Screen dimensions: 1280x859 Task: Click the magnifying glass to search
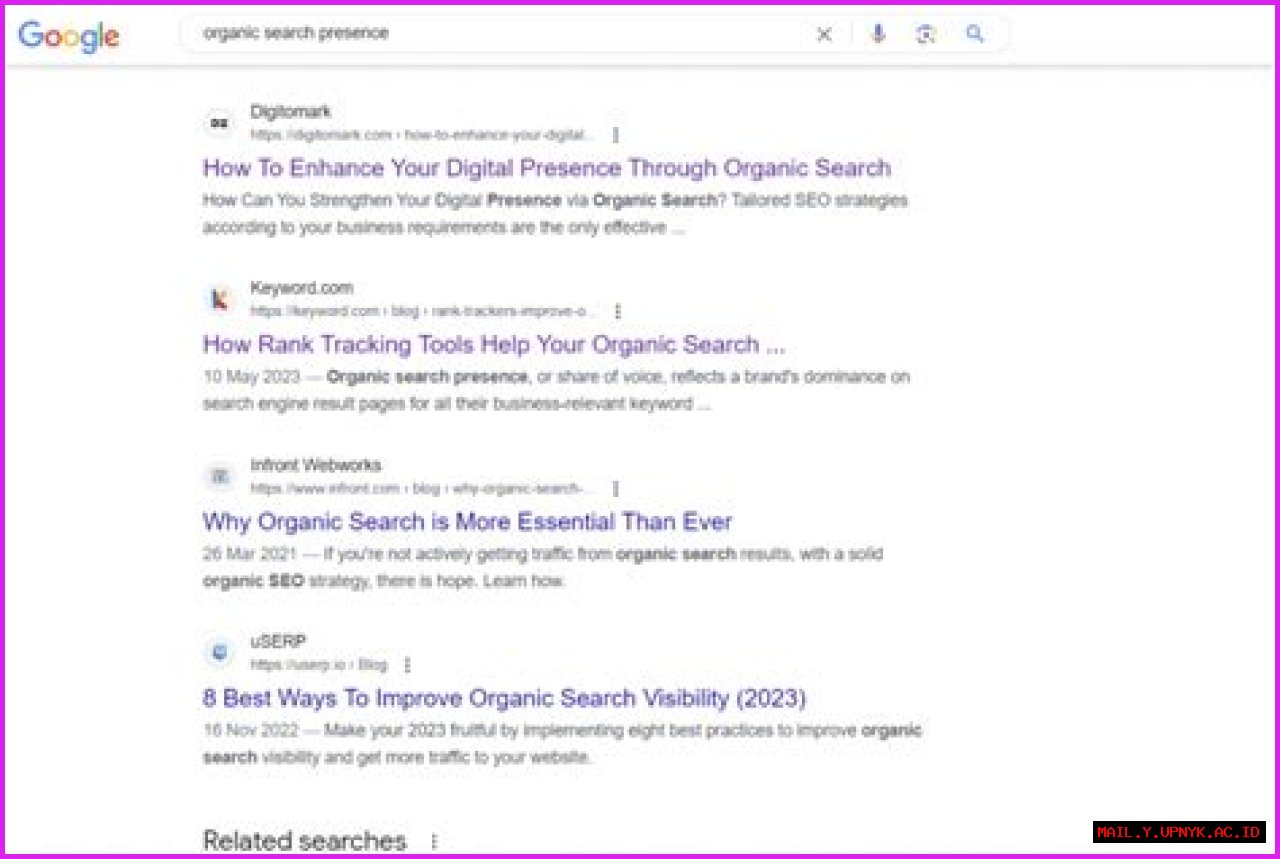[974, 34]
